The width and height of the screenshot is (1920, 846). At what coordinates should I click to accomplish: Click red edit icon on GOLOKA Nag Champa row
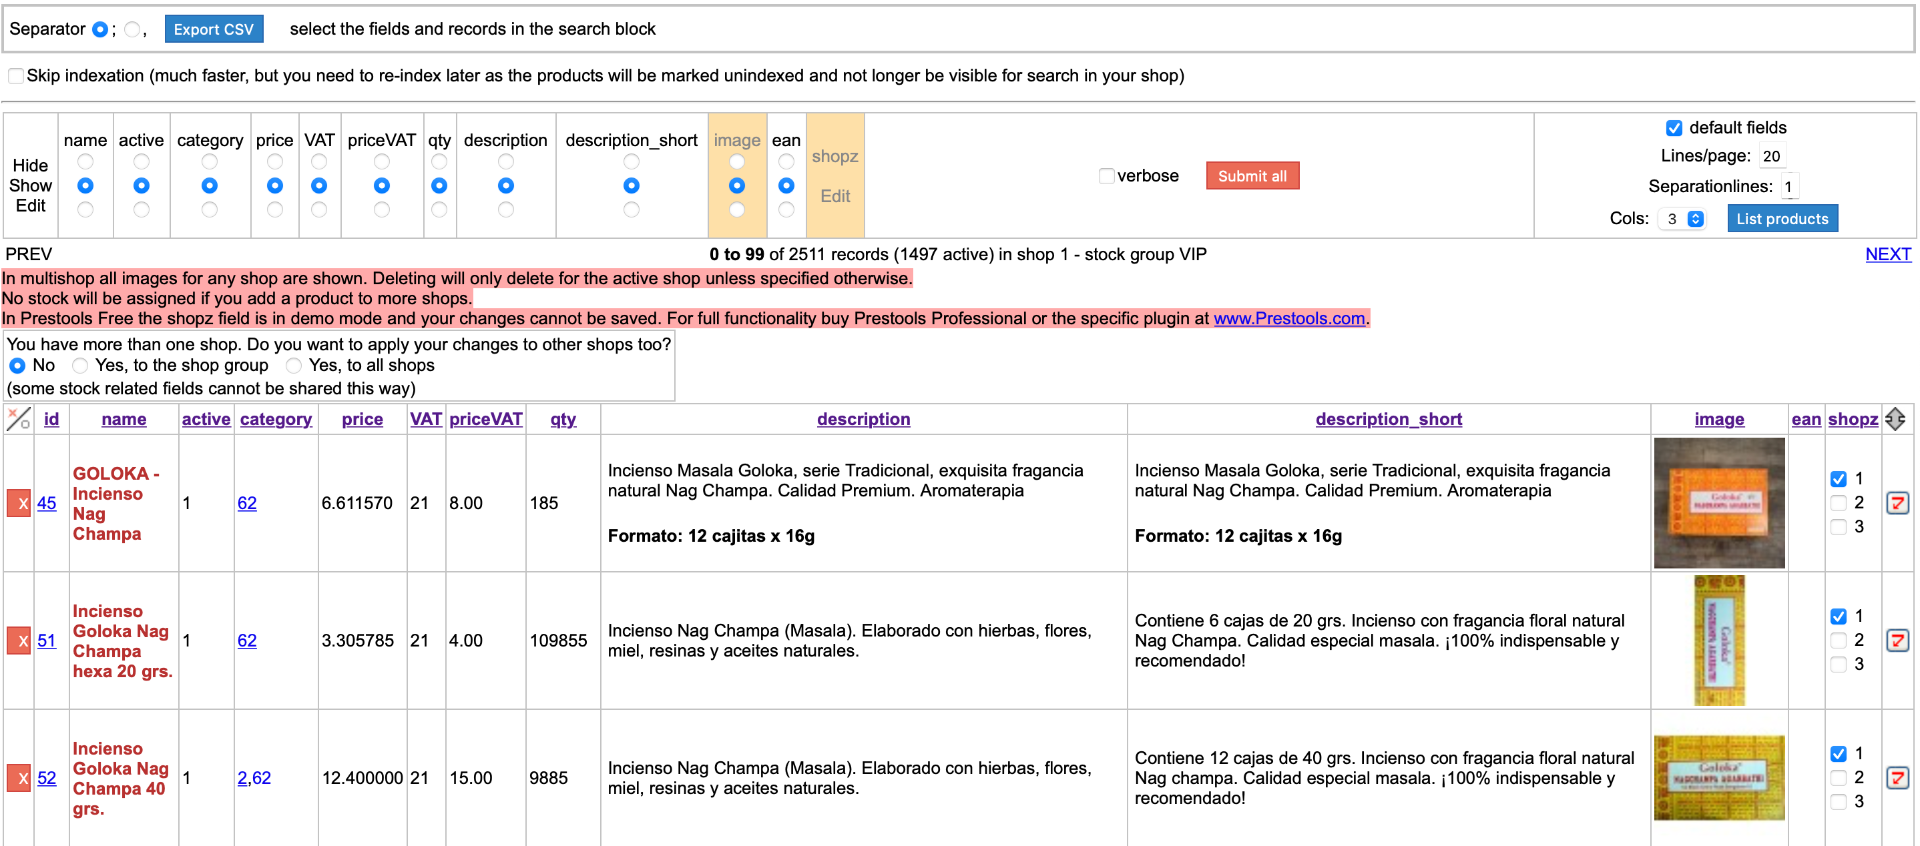coord(1897,503)
